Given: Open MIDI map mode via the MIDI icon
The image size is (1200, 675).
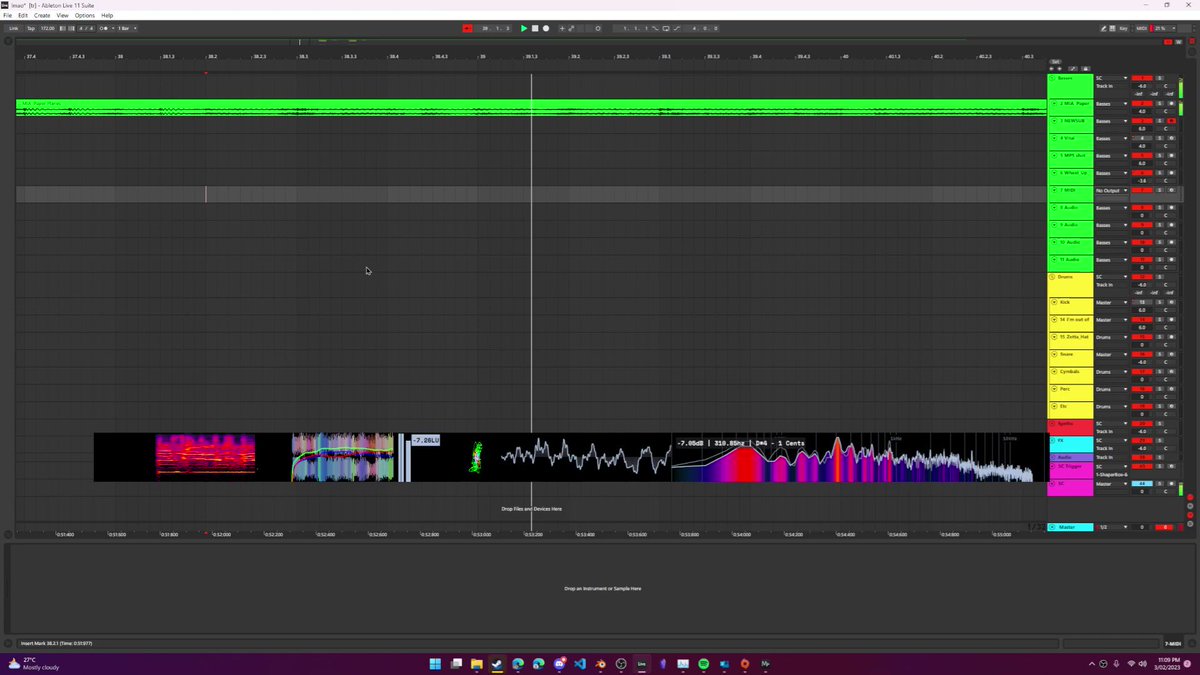Looking at the screenshot, I should pos(1141,28).
